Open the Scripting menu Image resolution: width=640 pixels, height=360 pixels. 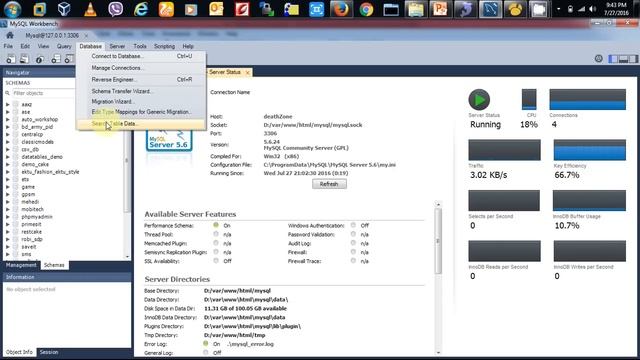coord(164,47)
